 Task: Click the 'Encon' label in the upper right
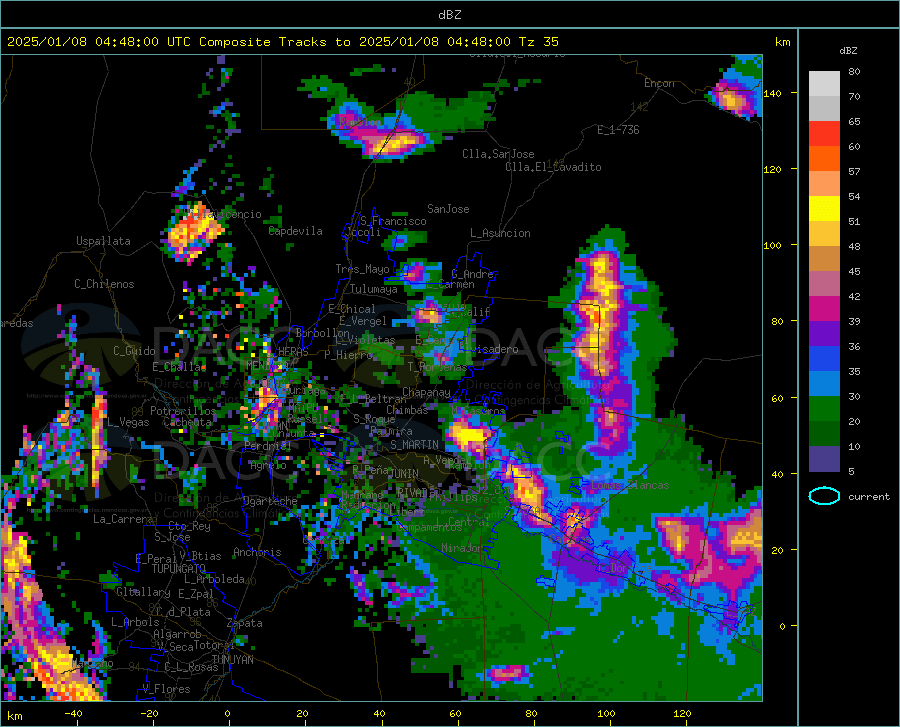pos(659,83)
